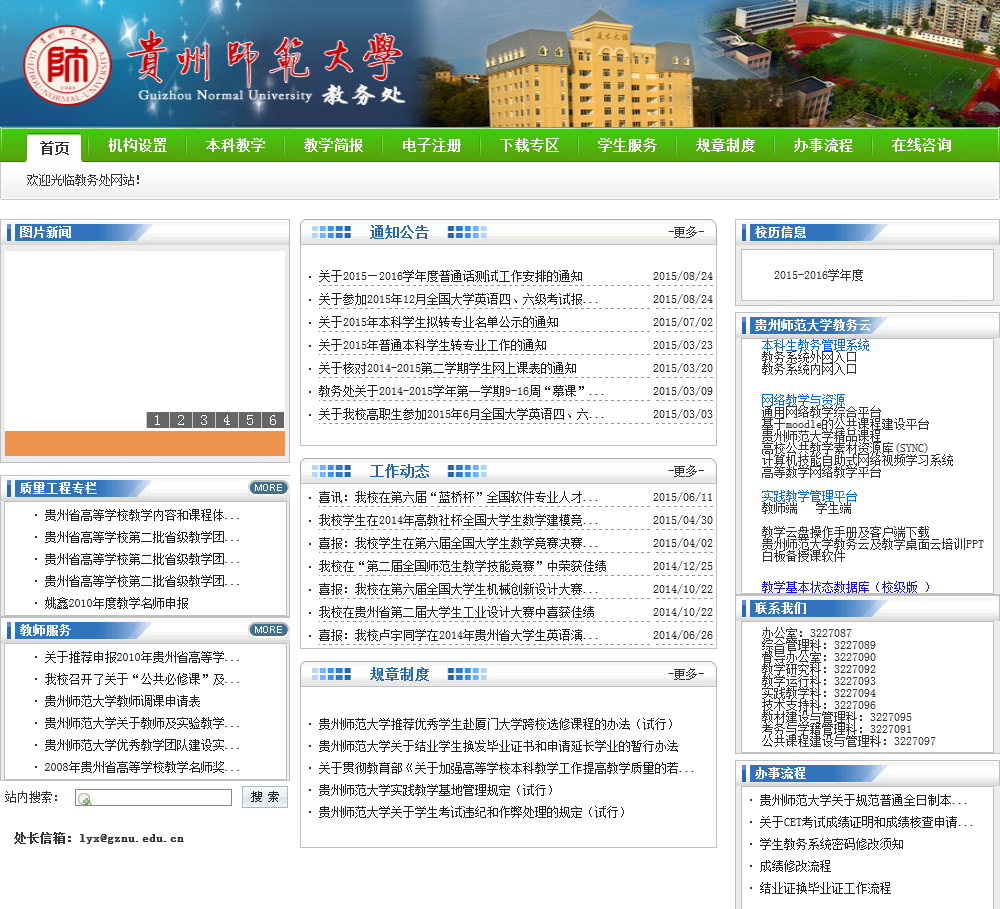This screenshot has height=909, width=1000.
Task: Open 2008年贵州省高等学校教学名师奖... link
Action: [142, 767]
